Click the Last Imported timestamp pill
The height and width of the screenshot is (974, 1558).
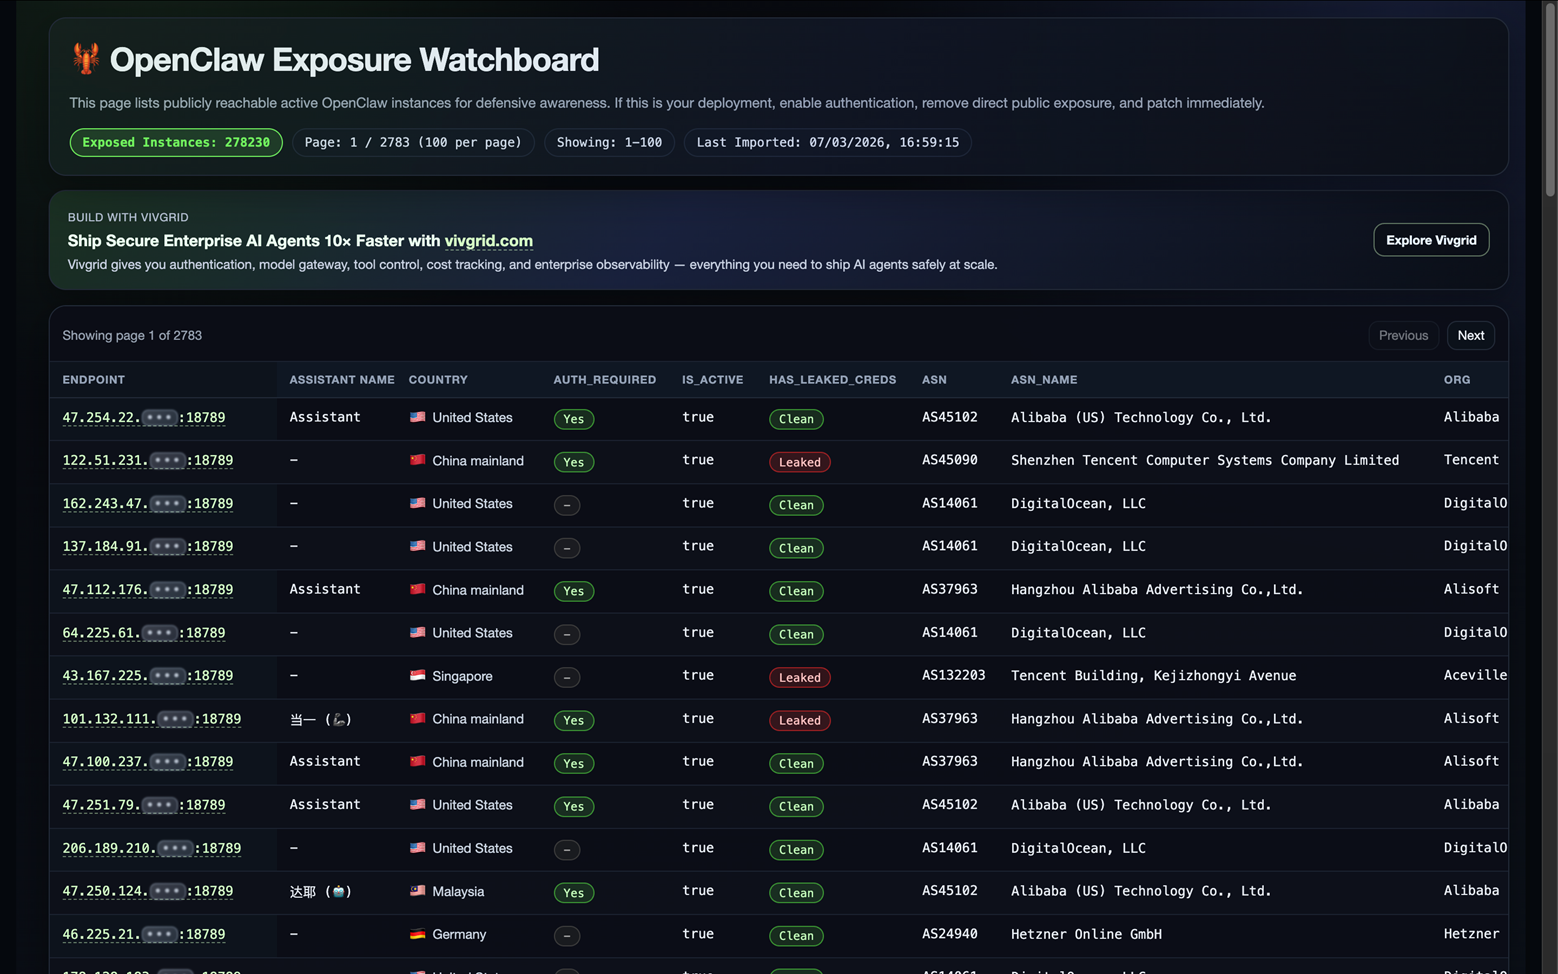[x=828, y=142]
